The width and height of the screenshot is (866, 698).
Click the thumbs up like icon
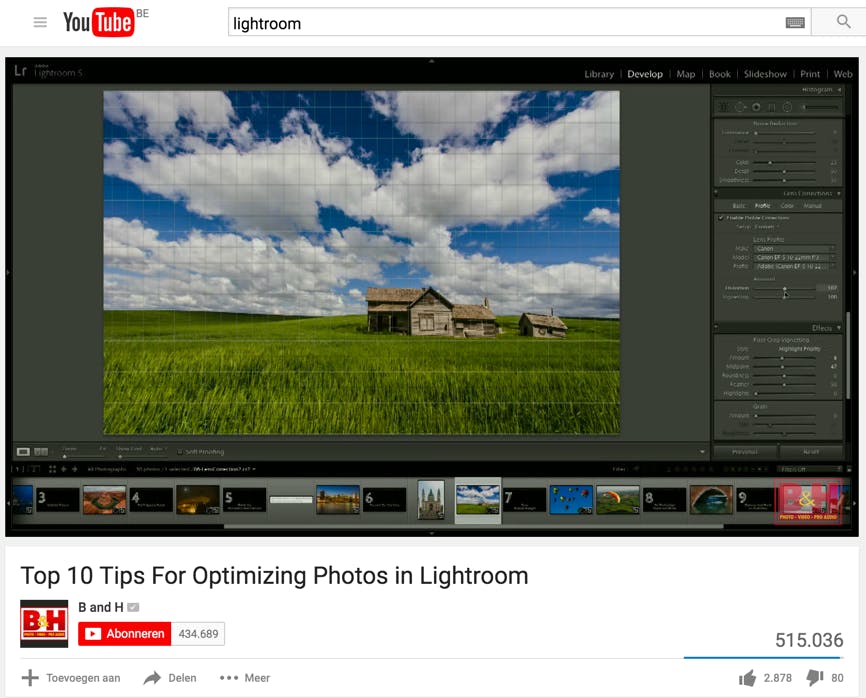tap(747, 678)
